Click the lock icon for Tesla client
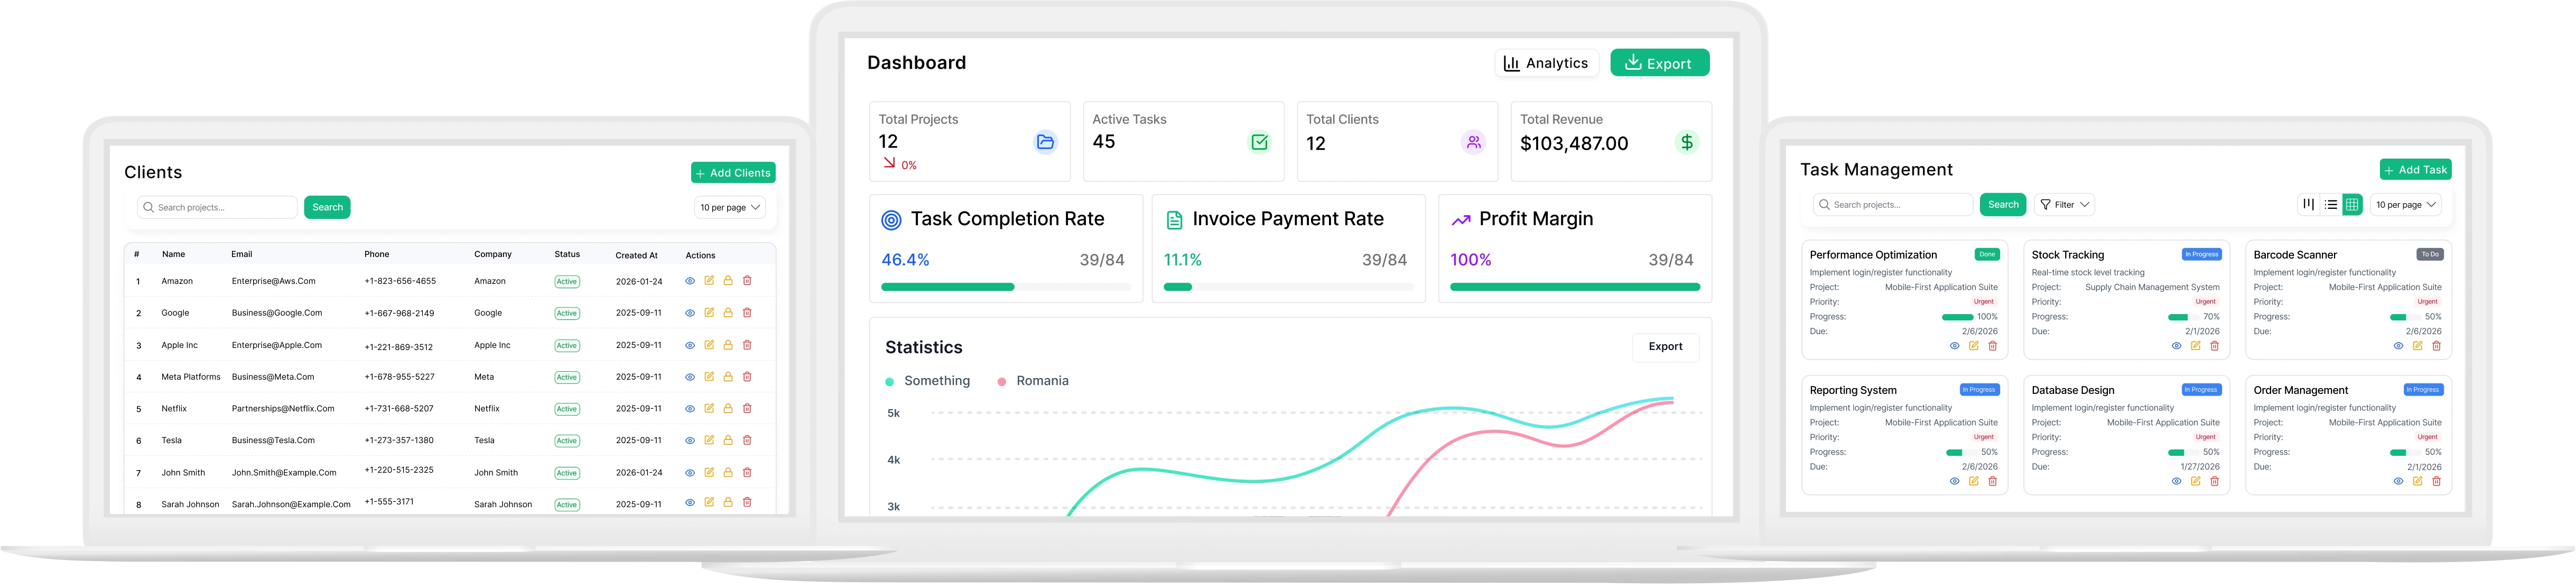This screenshot has width=2576, height=588. [x=728, y=440]
